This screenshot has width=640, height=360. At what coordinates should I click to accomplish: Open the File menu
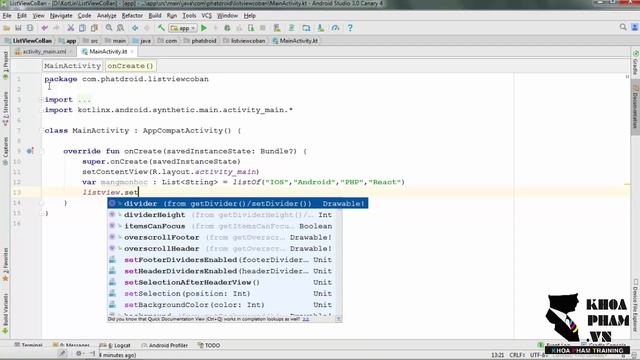pyautogui.click(x=7, y=16)
